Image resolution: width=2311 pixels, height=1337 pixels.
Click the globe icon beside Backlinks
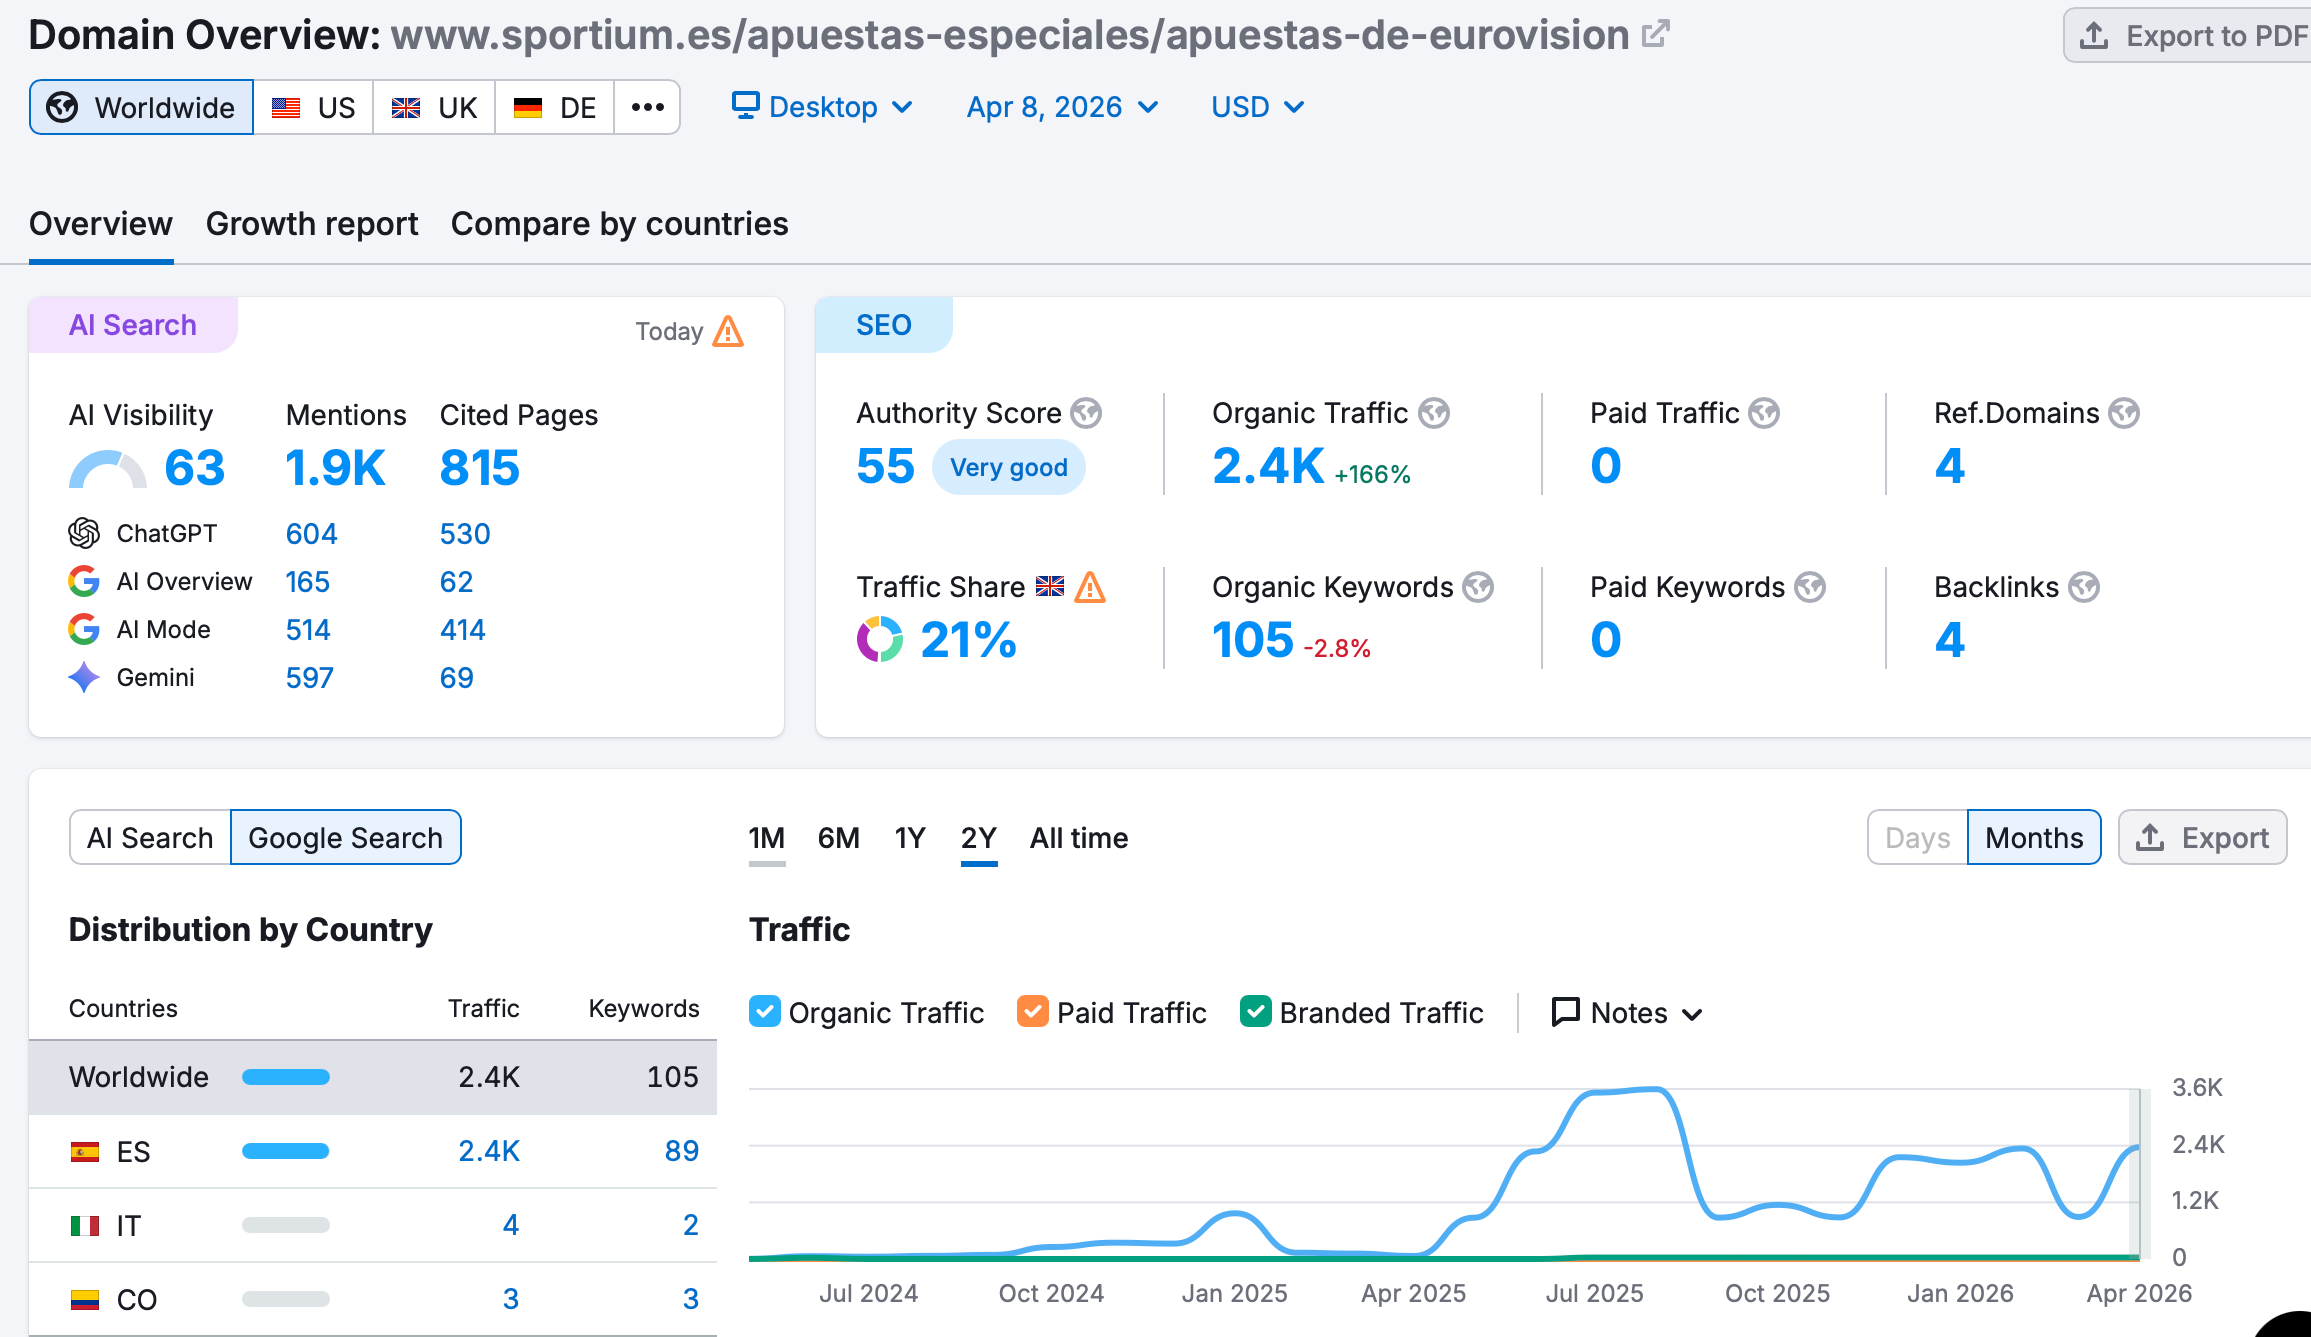coord(2084,587)
